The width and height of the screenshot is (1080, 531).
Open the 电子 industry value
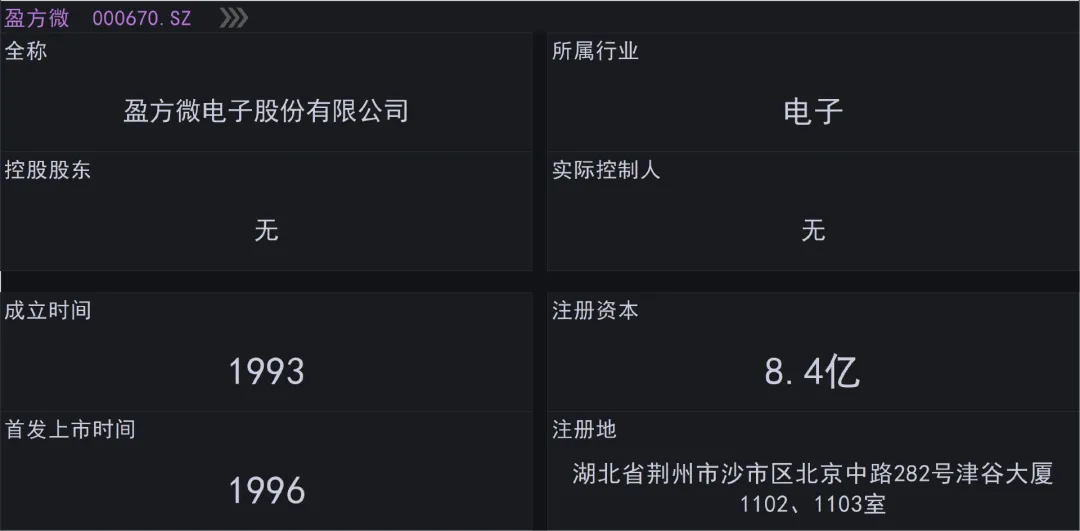(x=813, y=111)
